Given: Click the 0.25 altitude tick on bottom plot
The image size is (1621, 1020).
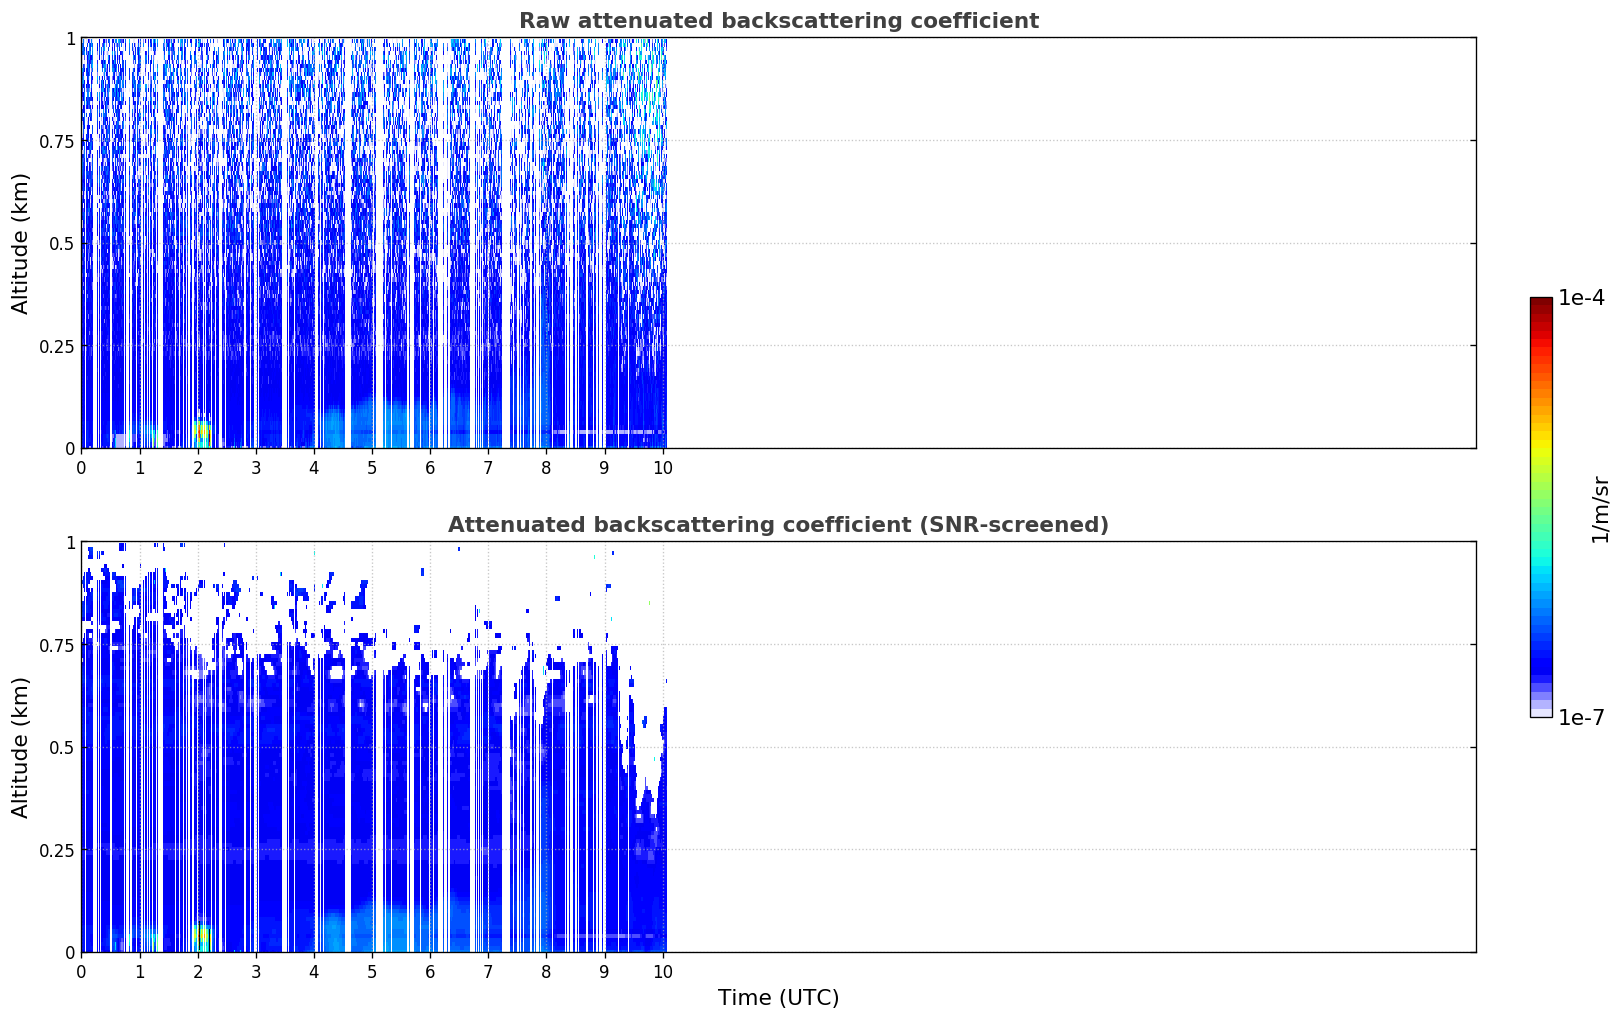Looking at the screenshot, I should (x=58, y=850).
